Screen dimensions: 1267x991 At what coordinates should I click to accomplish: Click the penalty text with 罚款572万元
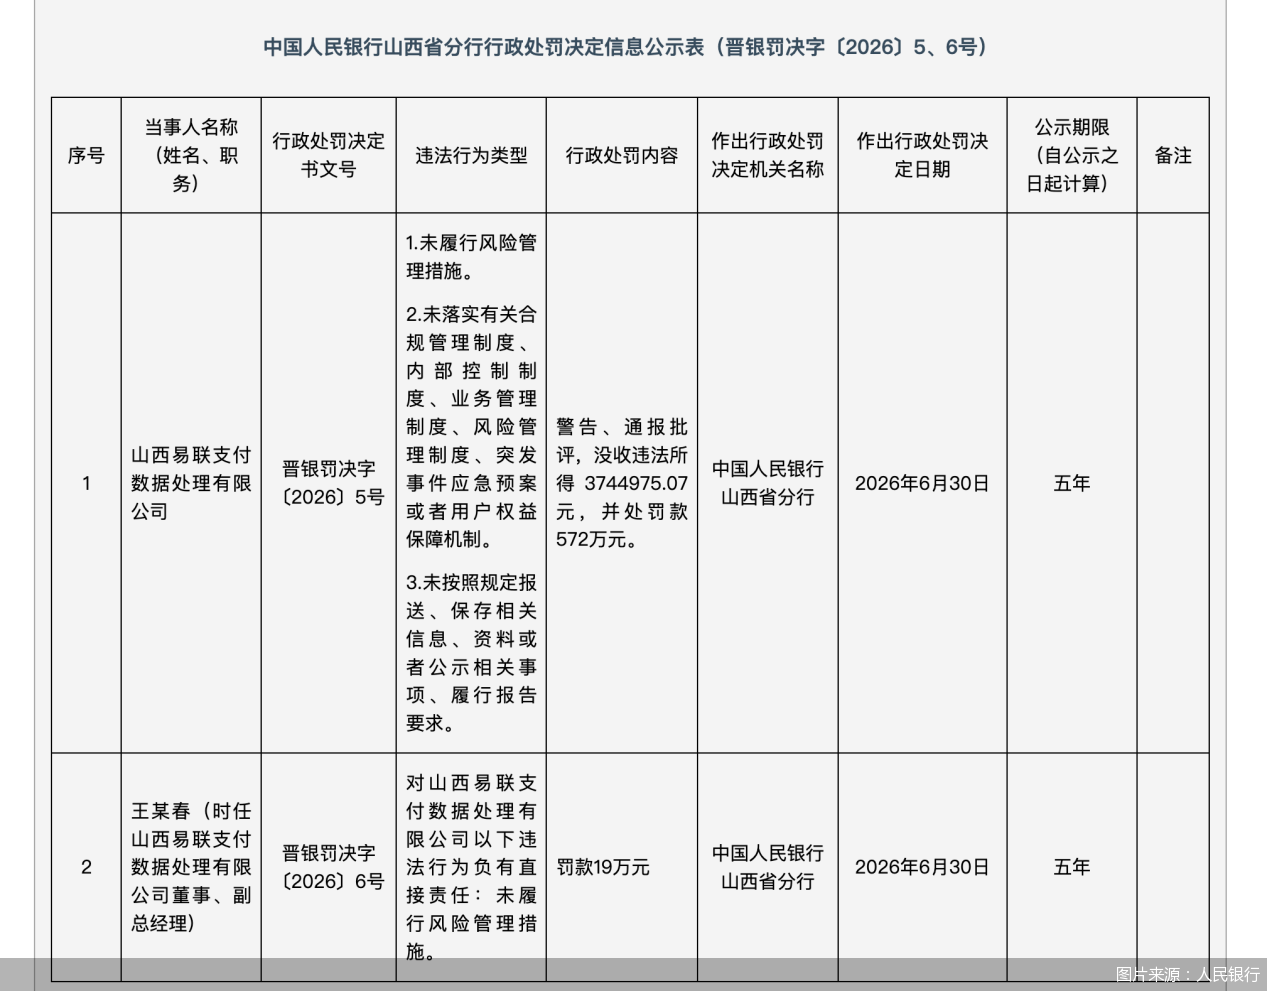tap(622, 483)
